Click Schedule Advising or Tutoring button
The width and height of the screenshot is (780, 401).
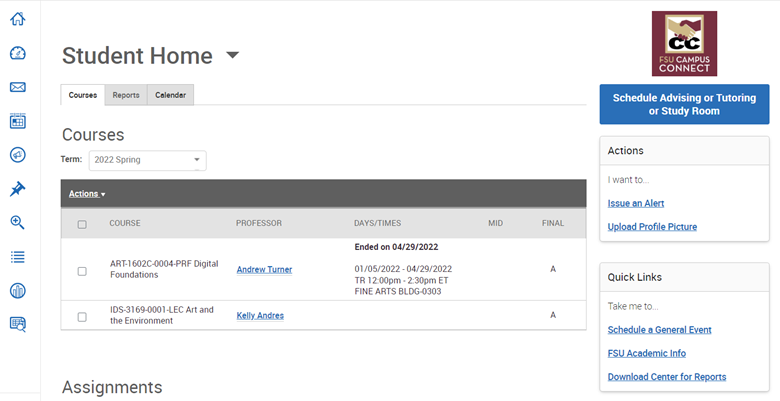(684, 104)
